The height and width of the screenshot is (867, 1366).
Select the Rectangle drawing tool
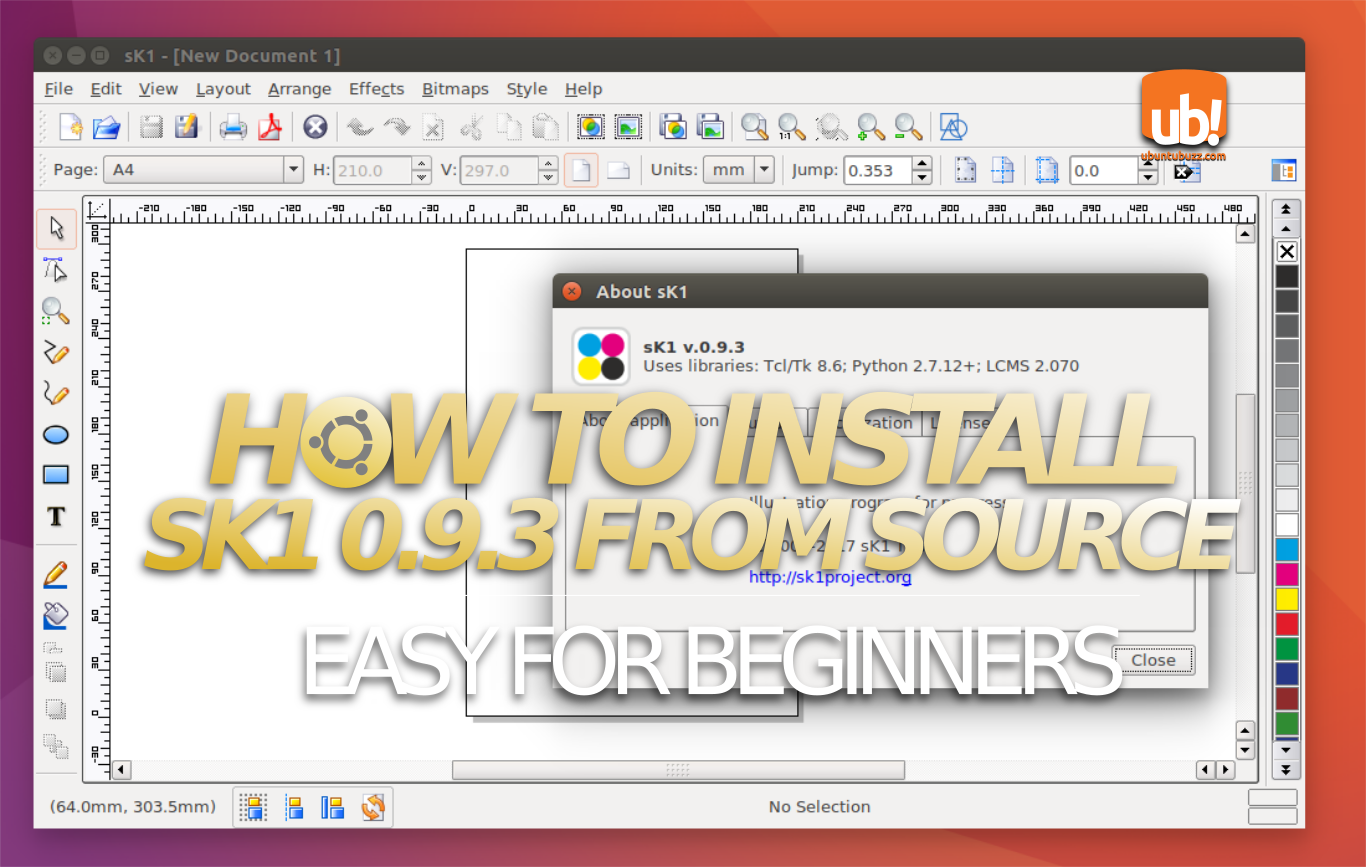coord(56,475)
